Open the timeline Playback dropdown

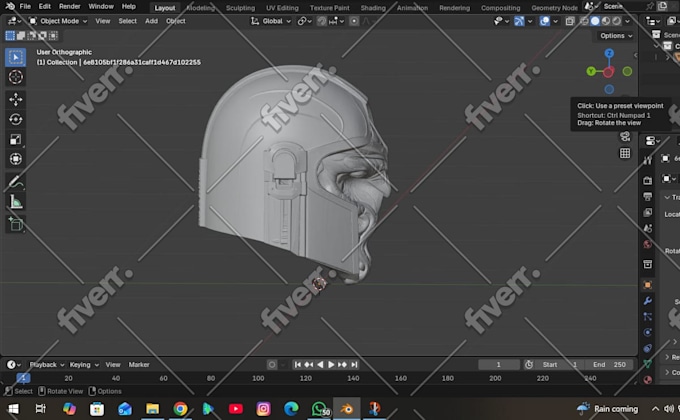(x=47, y=364)
